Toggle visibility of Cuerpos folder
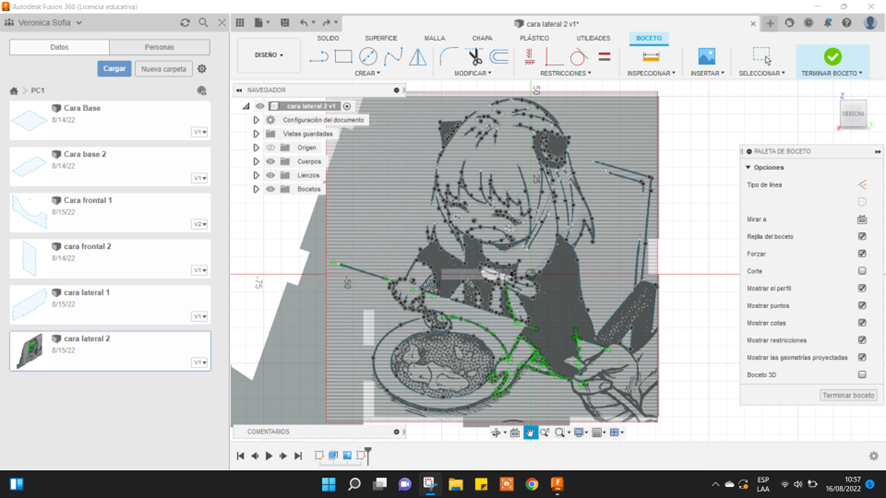Viewport: 886px width, 498px height. (x=271, y=161)
